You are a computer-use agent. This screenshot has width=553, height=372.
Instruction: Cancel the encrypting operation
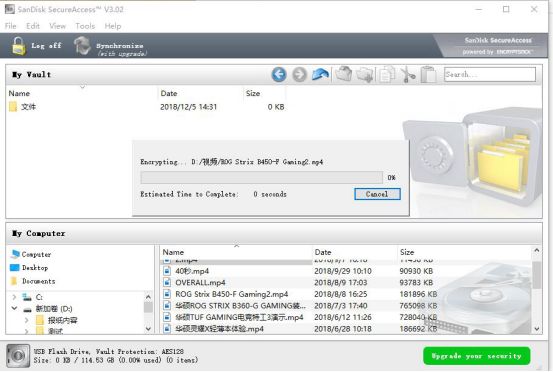pos(377,194)
